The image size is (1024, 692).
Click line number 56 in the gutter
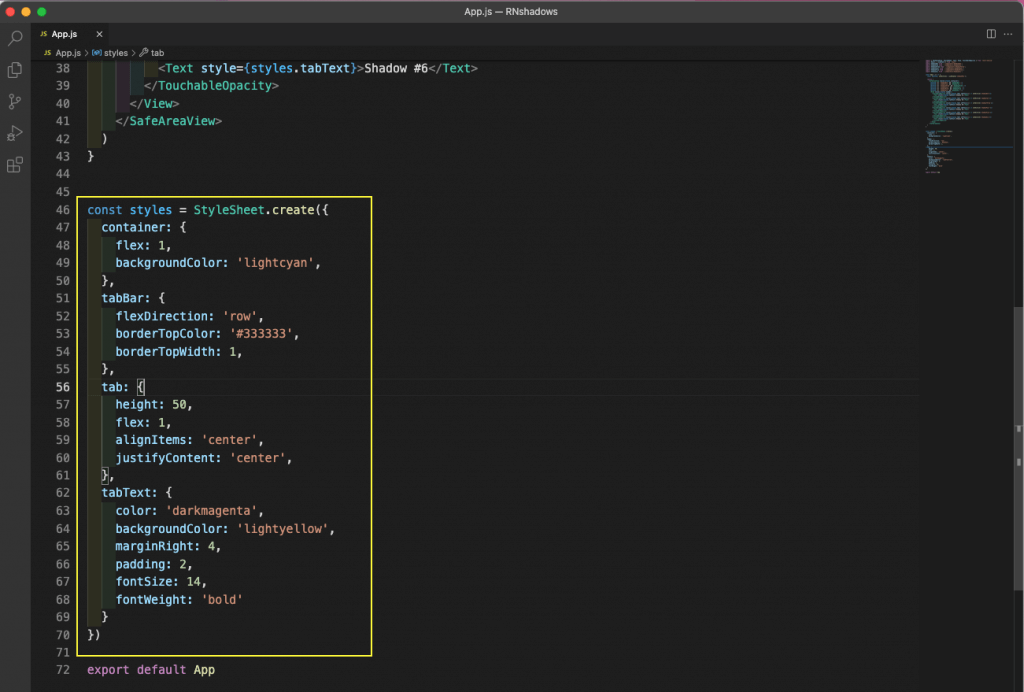[62, 386]
